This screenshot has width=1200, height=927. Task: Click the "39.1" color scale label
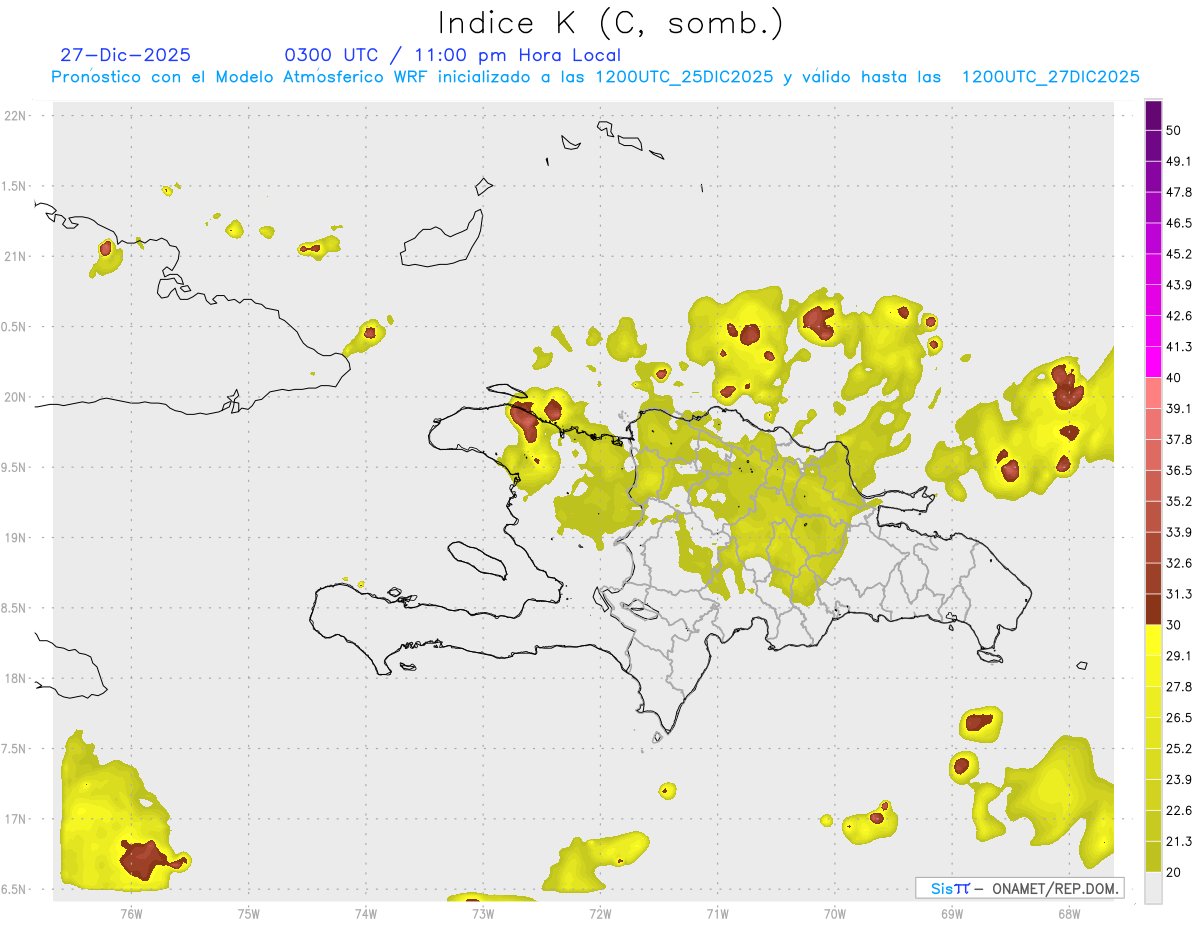pyautogui.click(x=1179, y=409)
